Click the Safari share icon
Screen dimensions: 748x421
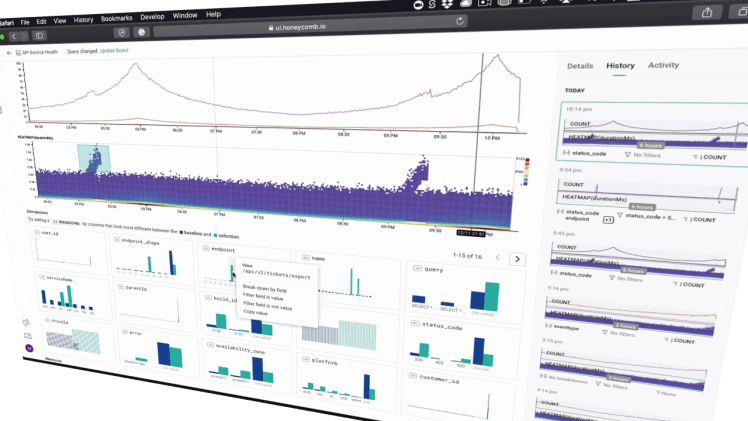707,12
